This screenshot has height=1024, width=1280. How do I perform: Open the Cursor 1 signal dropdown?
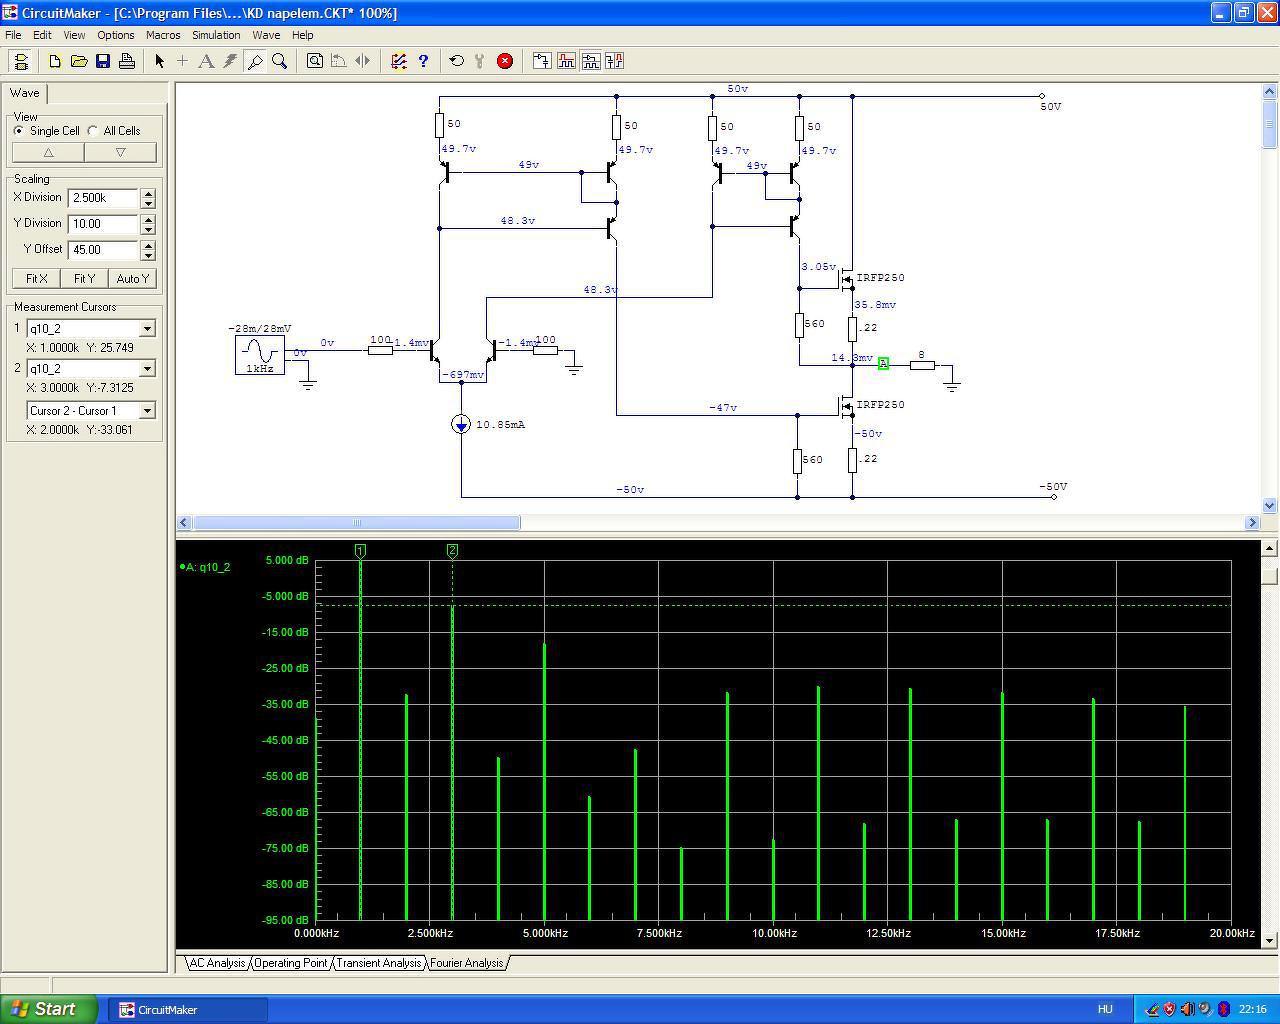coord(147,329)
